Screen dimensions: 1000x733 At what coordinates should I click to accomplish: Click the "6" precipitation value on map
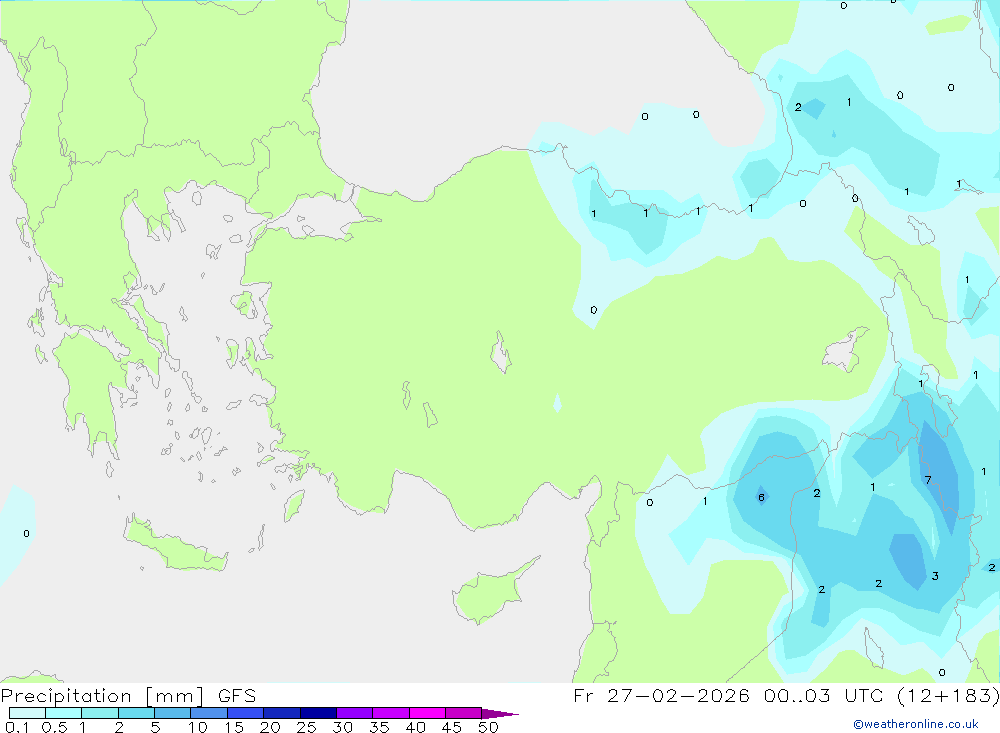(x=761, y=497)
